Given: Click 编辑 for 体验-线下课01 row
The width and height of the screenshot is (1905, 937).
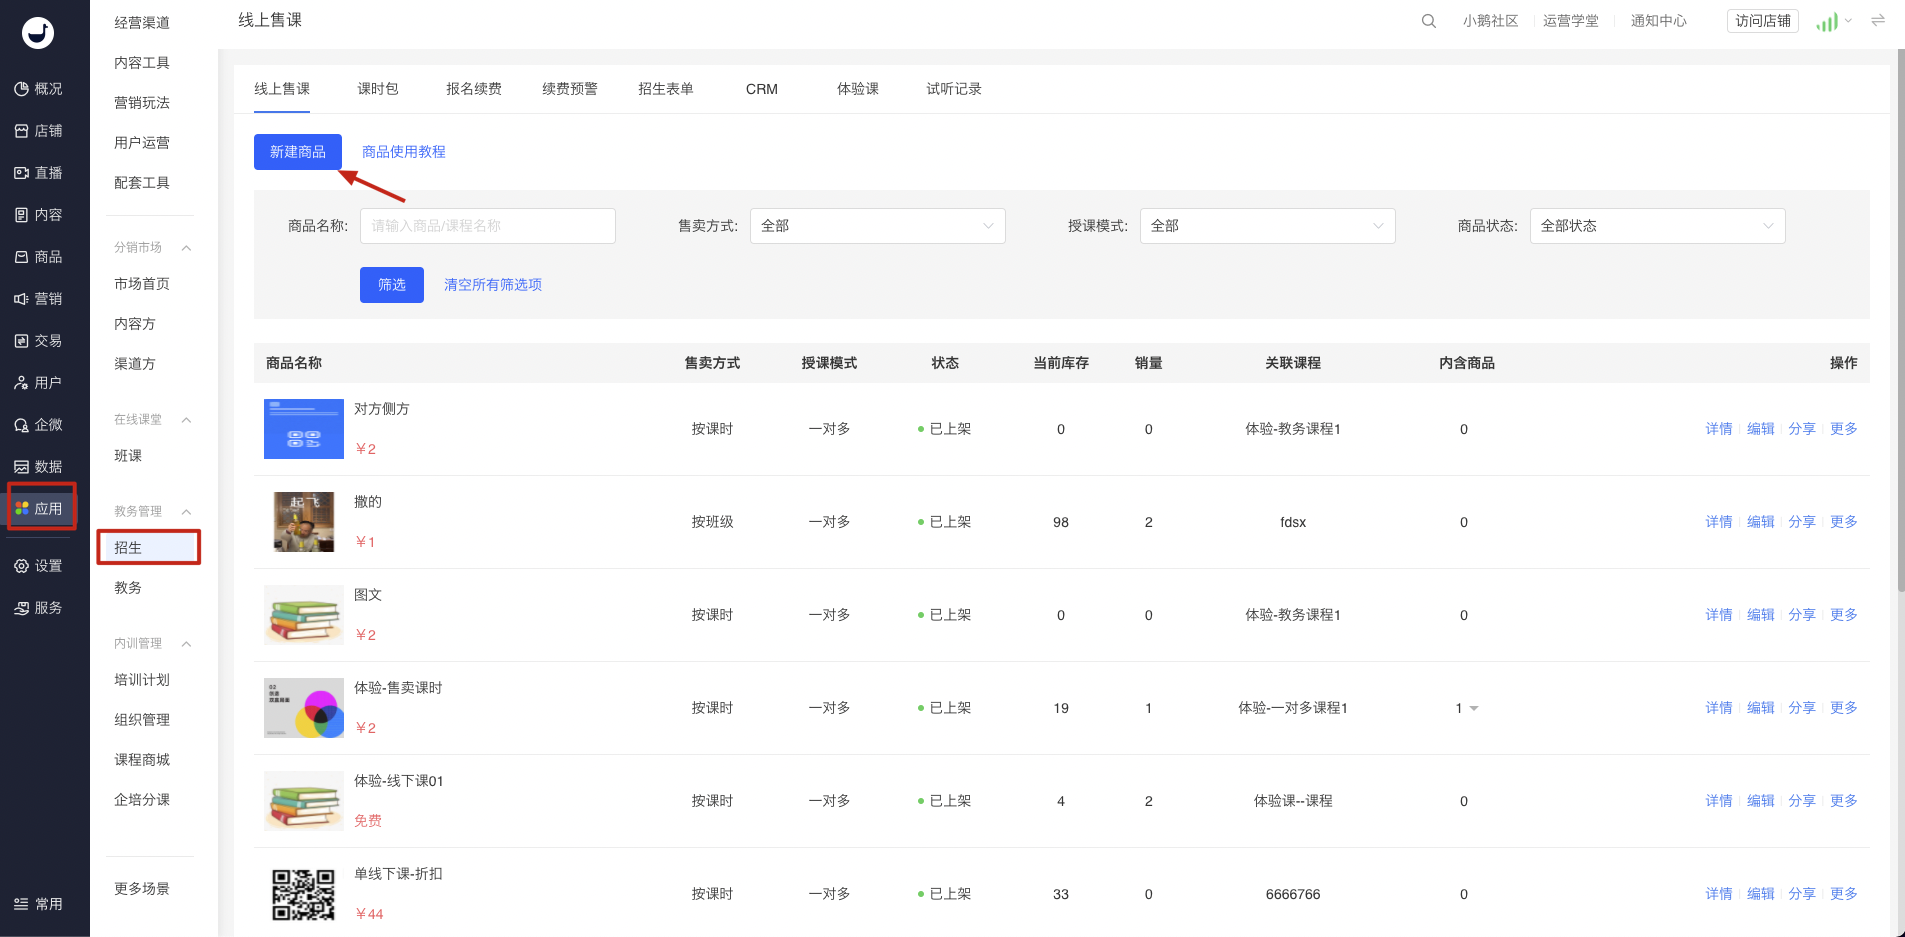Looking at the screenshot, I should (x=1761, y=801).
